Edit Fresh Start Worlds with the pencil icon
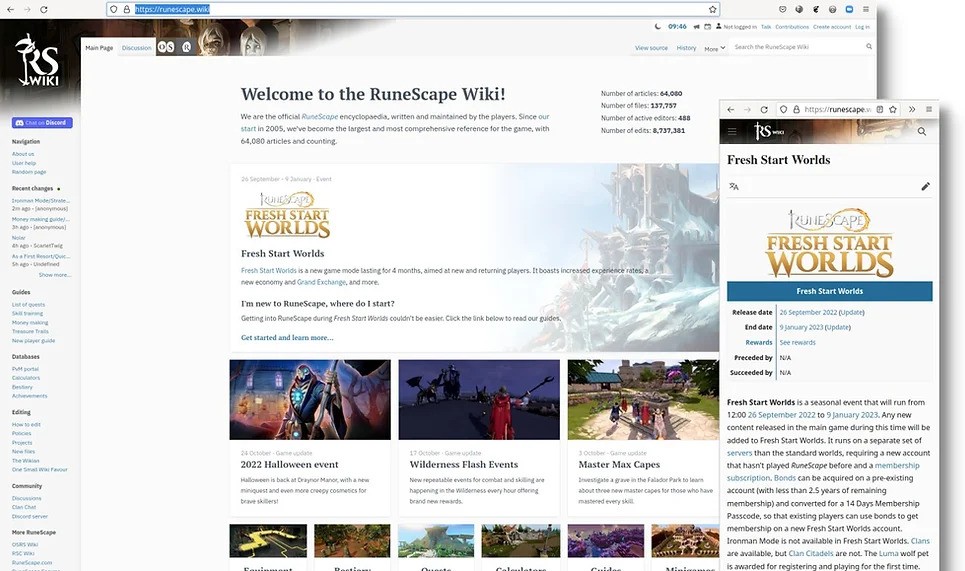The width and height of the screenshot is (965, 571). pyautogui.click(x=925, y=186)
